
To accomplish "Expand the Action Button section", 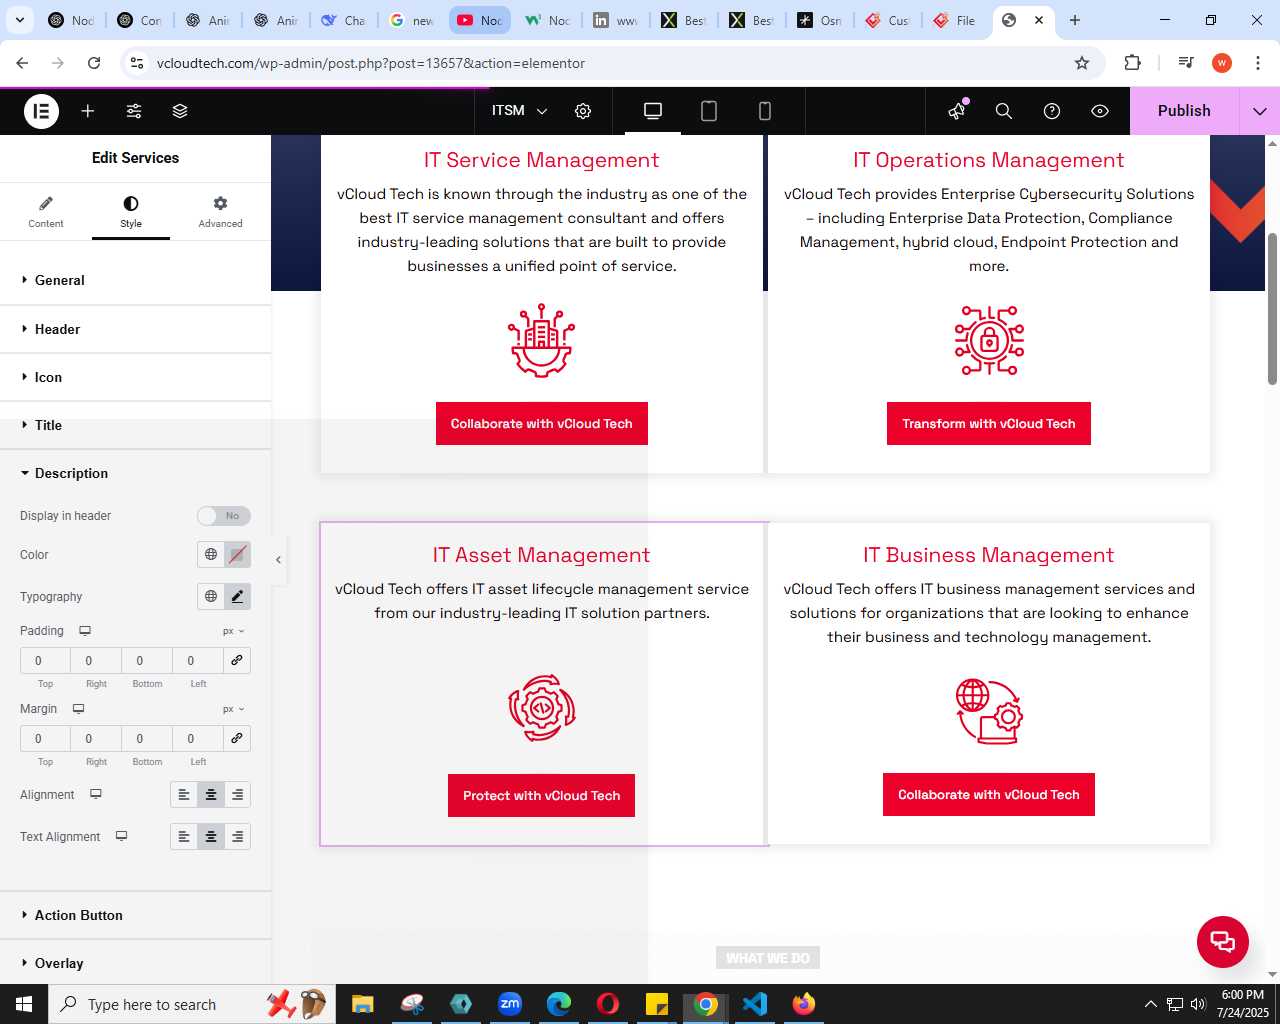I will pyautogui.click(x=135, y=915).
